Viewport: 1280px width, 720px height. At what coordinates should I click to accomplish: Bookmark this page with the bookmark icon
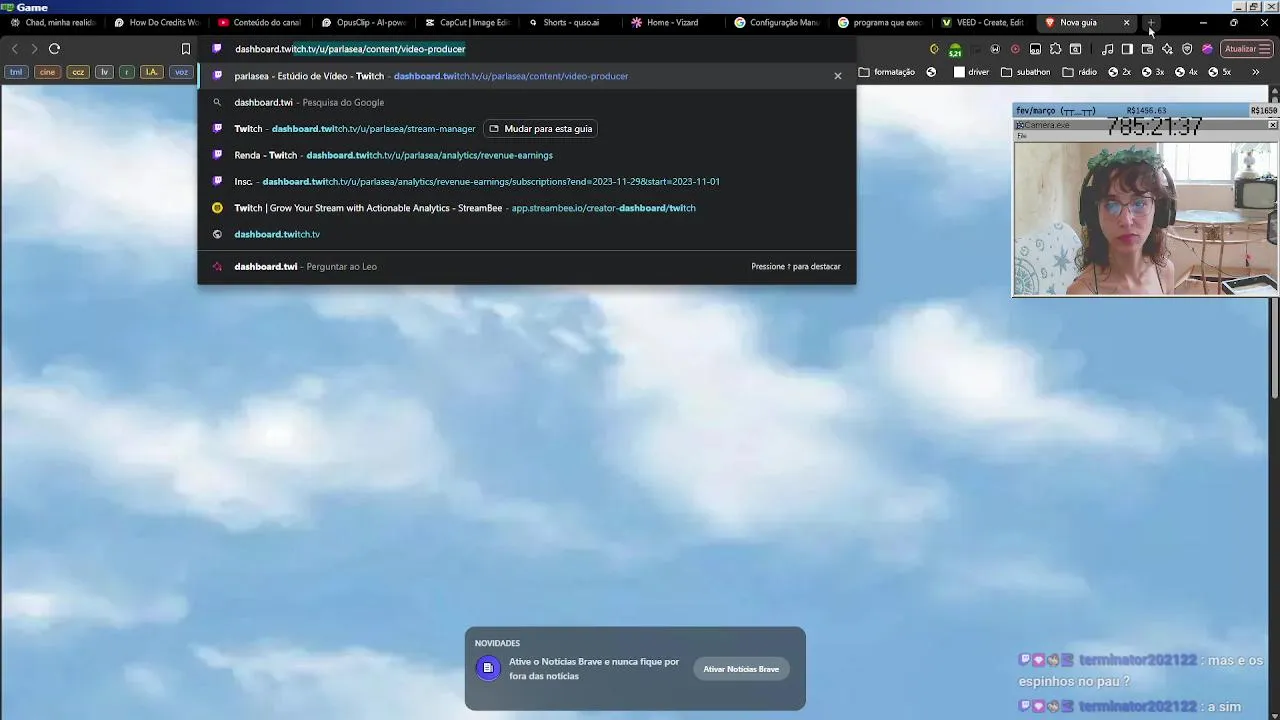[185, 48]
